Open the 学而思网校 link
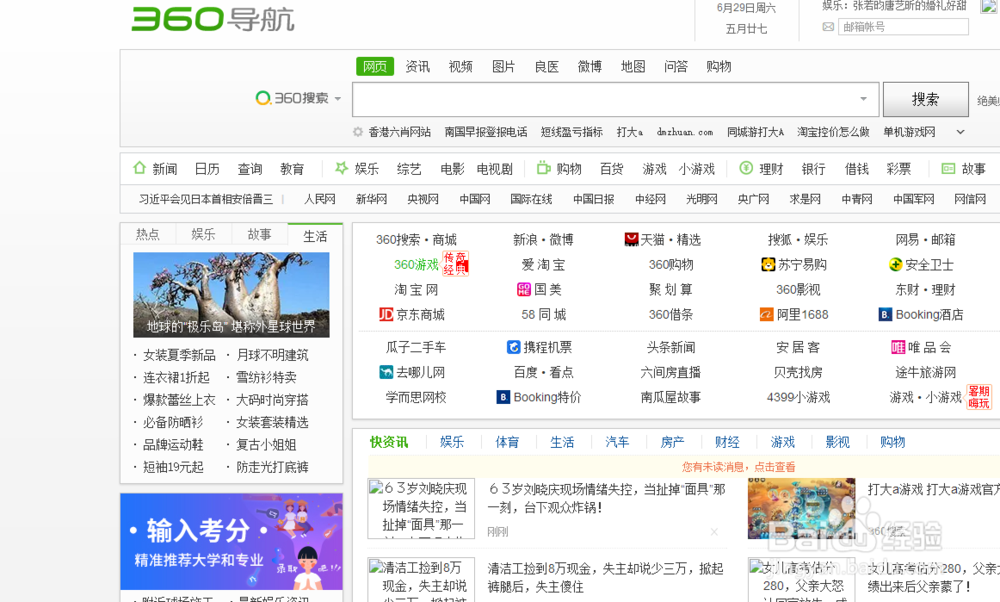This screenshot has width=1000, height=602. 416,397
